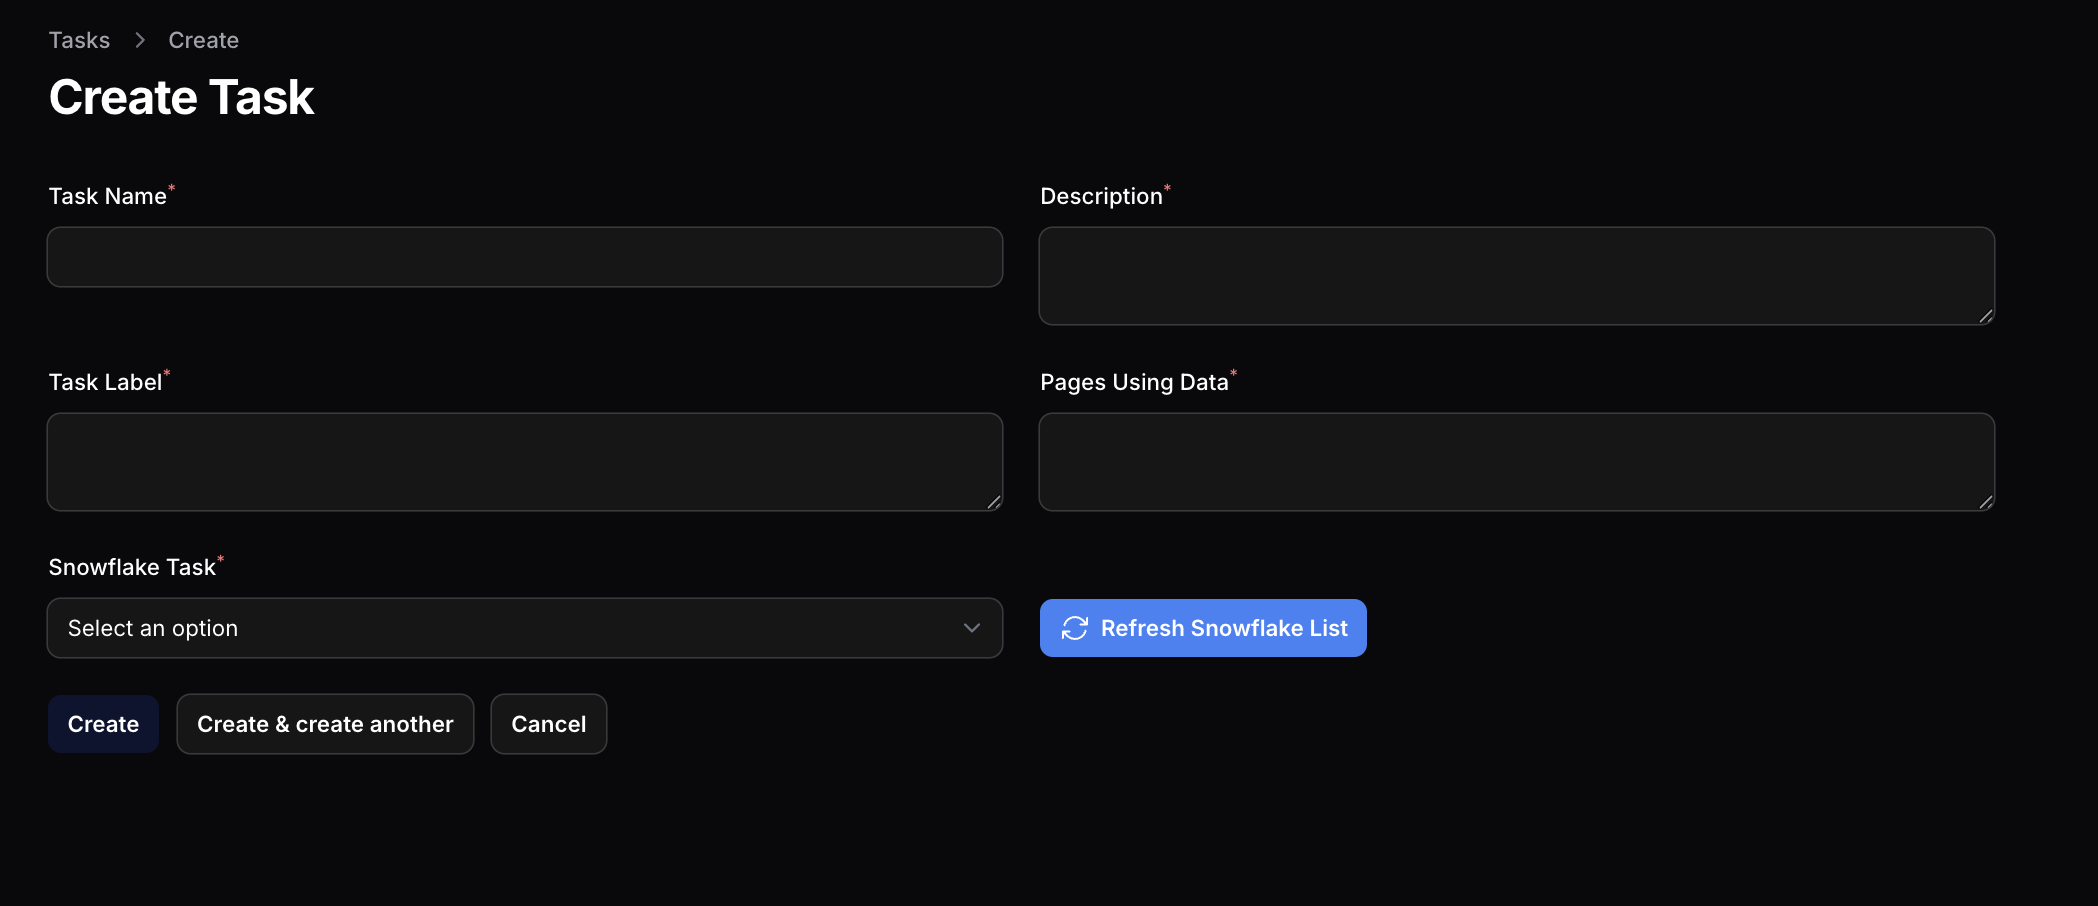The image size is (2098, 906).
Task: Navigate to Tasks via the breadcrumb
Action: coord(79,40)
